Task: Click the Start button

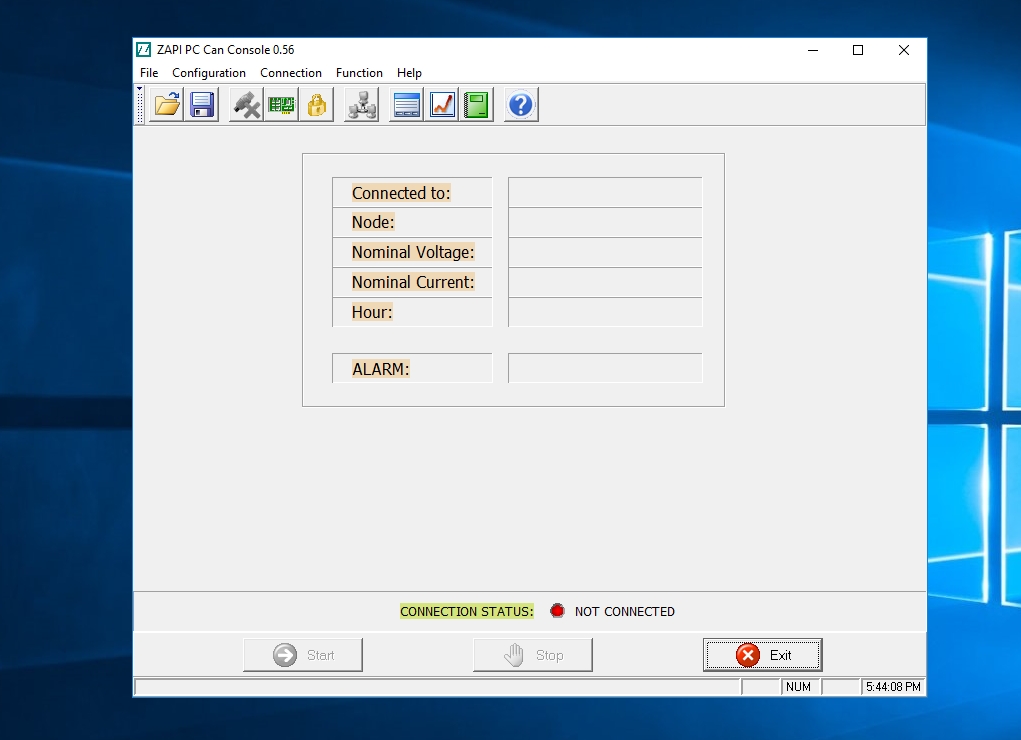Action: point(303,655)
